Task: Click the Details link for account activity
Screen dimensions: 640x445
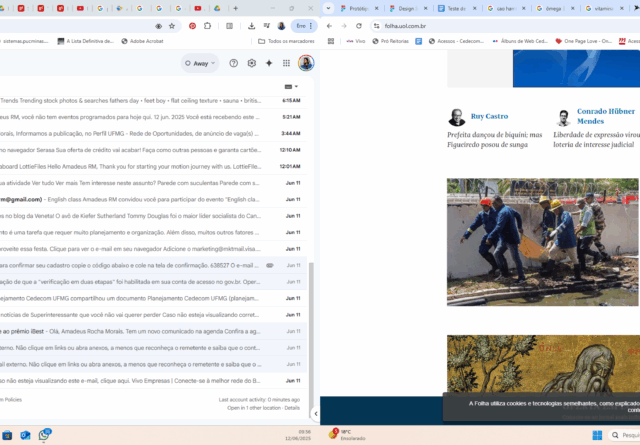Action: [291, 408]
